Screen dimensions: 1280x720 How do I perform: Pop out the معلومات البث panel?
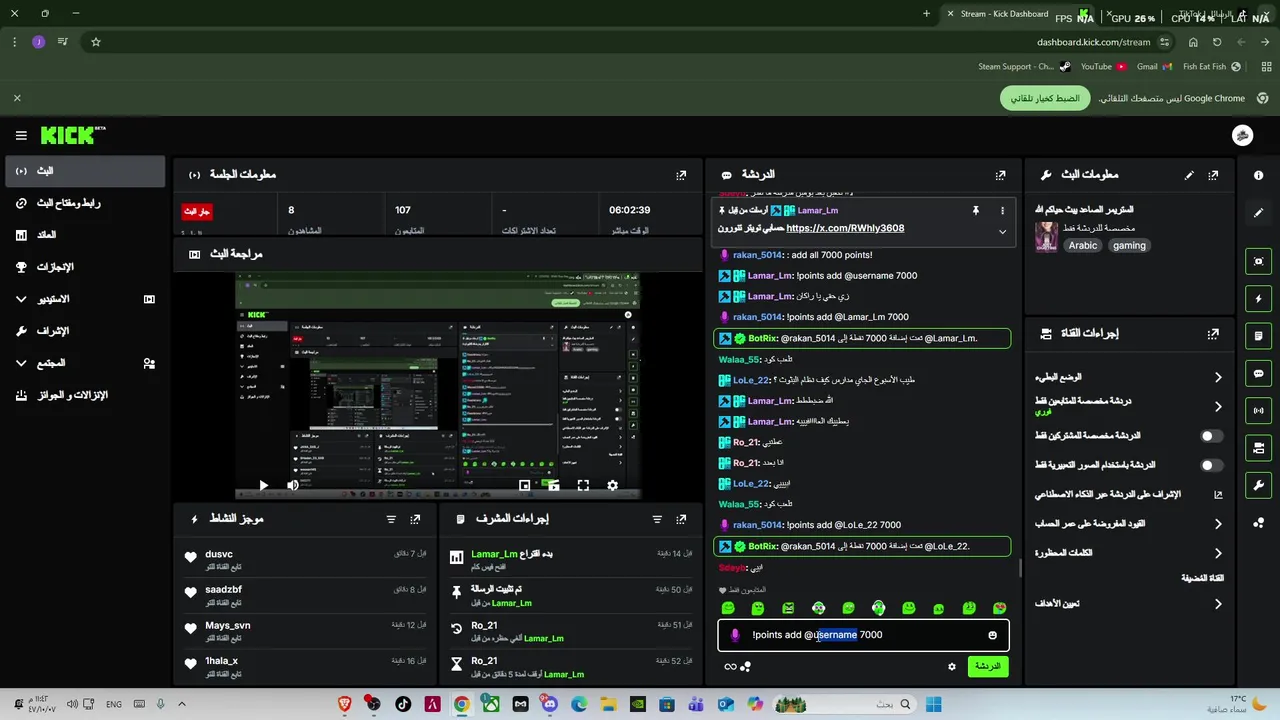(1213, 175)
